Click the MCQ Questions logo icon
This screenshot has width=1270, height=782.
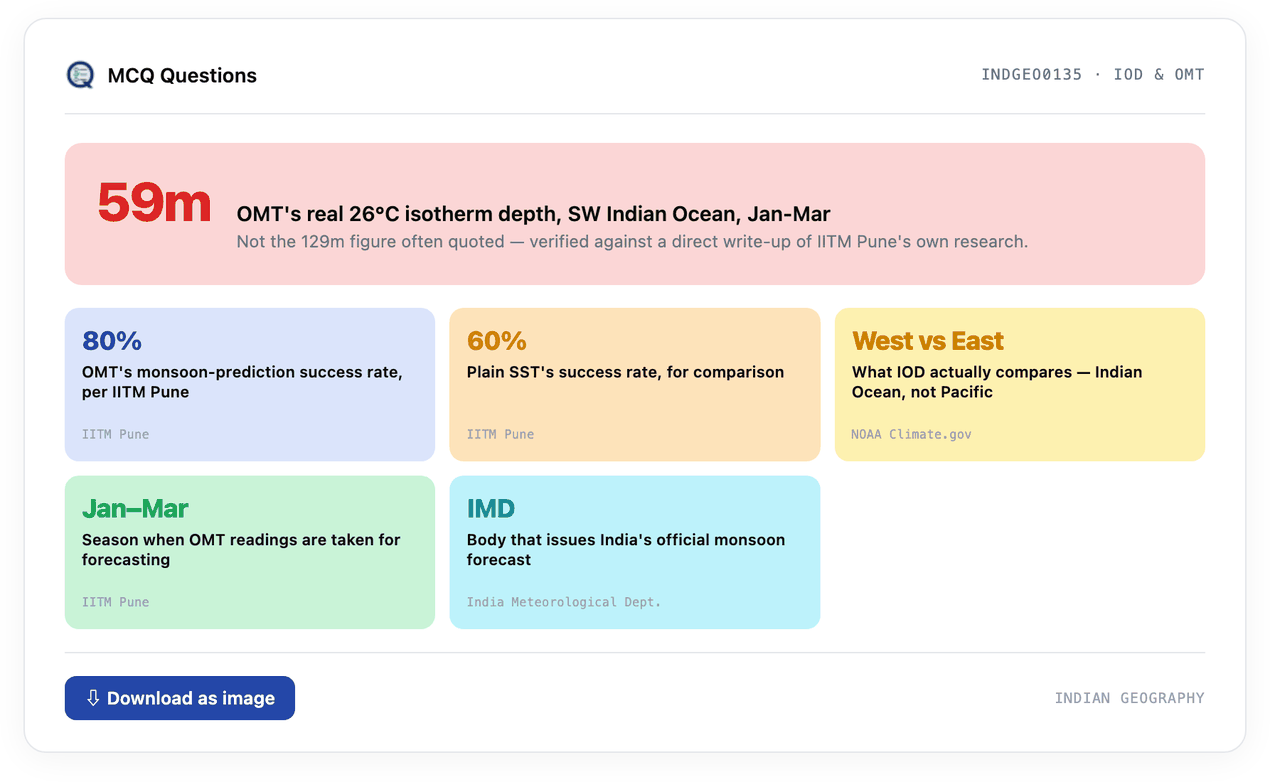[x=80, y=75]
